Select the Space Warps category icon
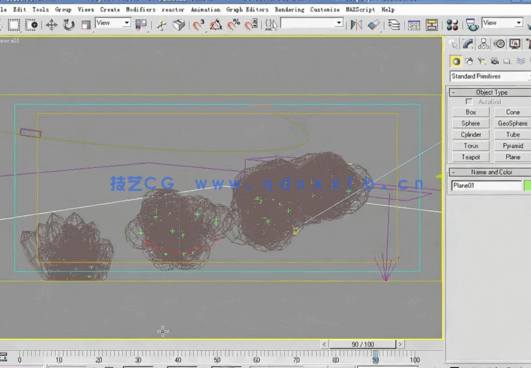 point(520,61)
